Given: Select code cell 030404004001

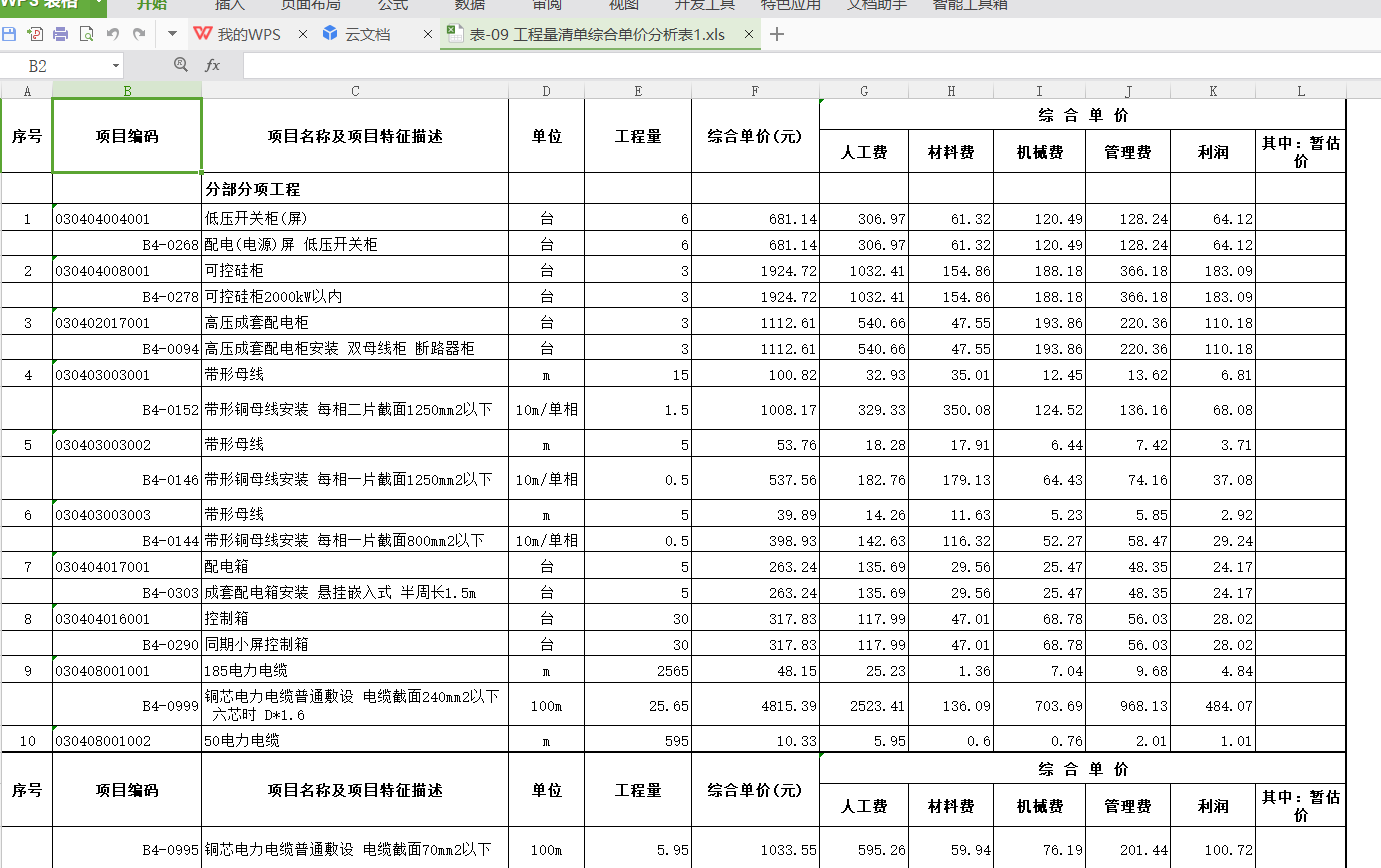Looking at the screenshot, I should 127,218.
